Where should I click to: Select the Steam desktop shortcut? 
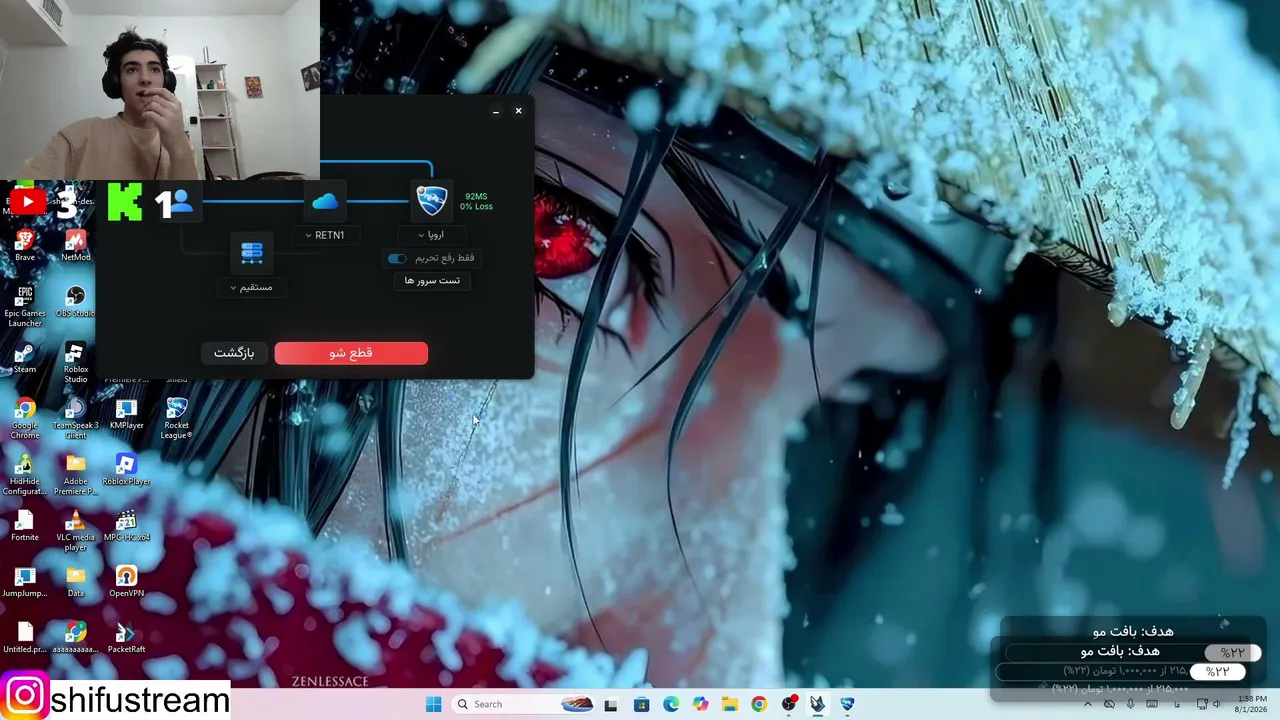click(25, 357)
